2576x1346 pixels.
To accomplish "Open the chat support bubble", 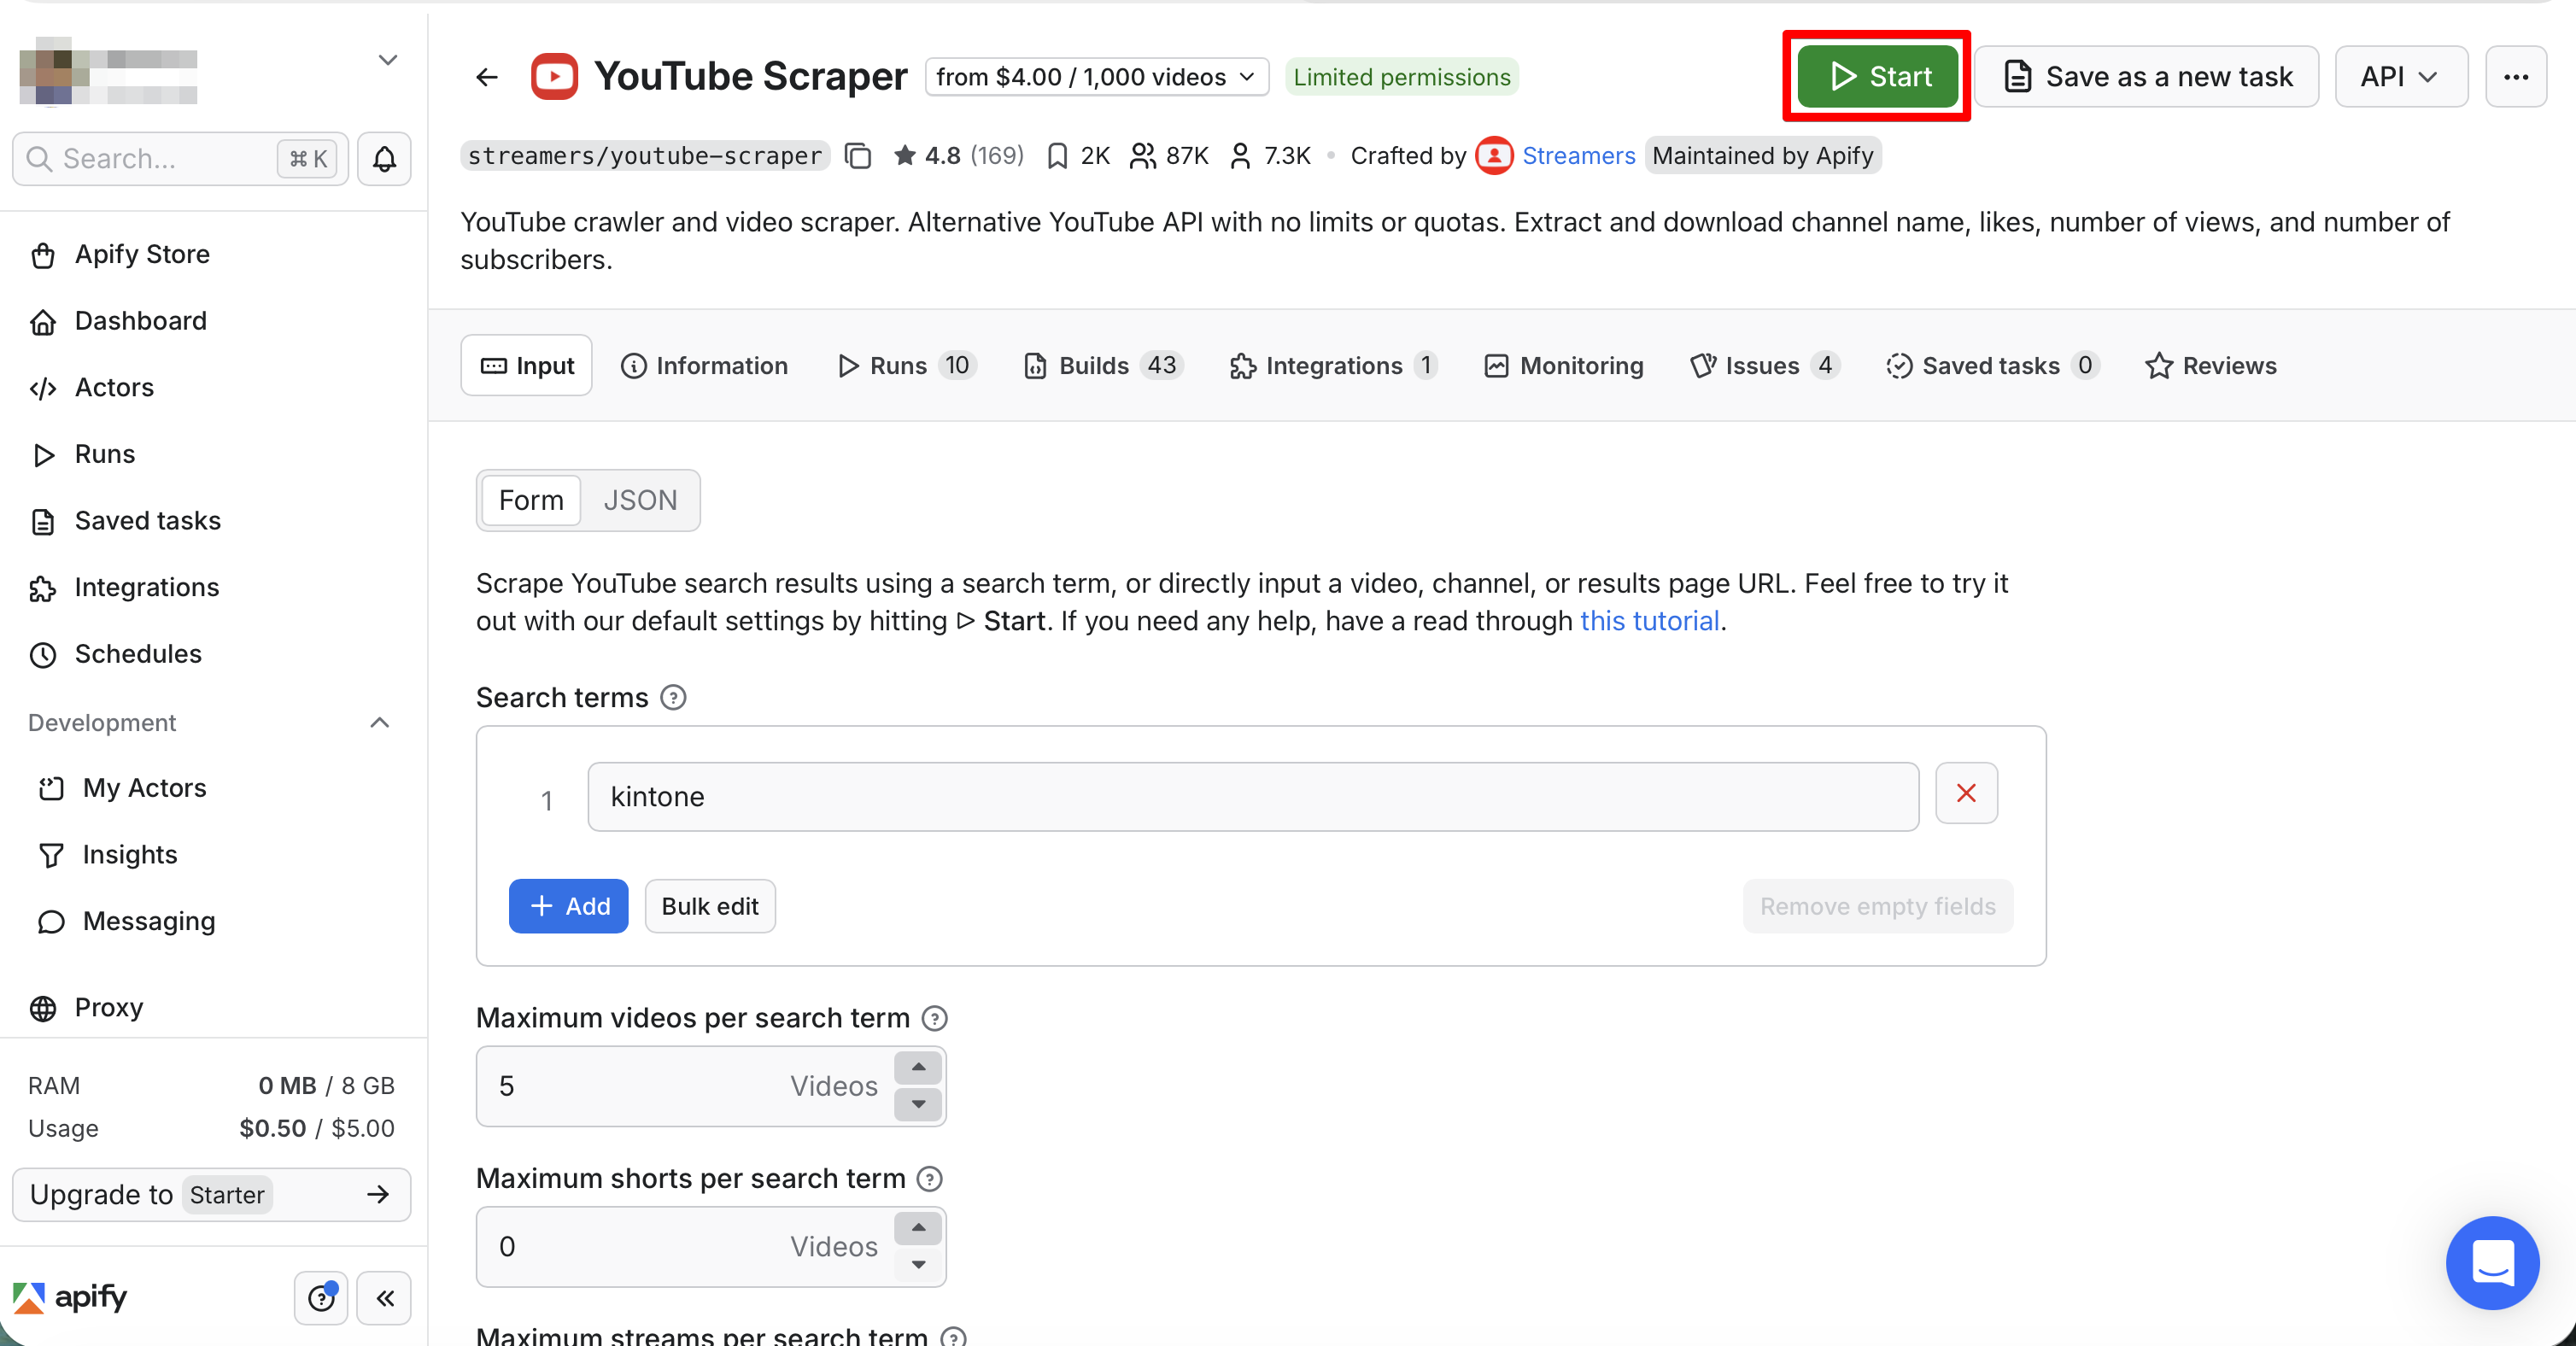I will [2492, 1262].
